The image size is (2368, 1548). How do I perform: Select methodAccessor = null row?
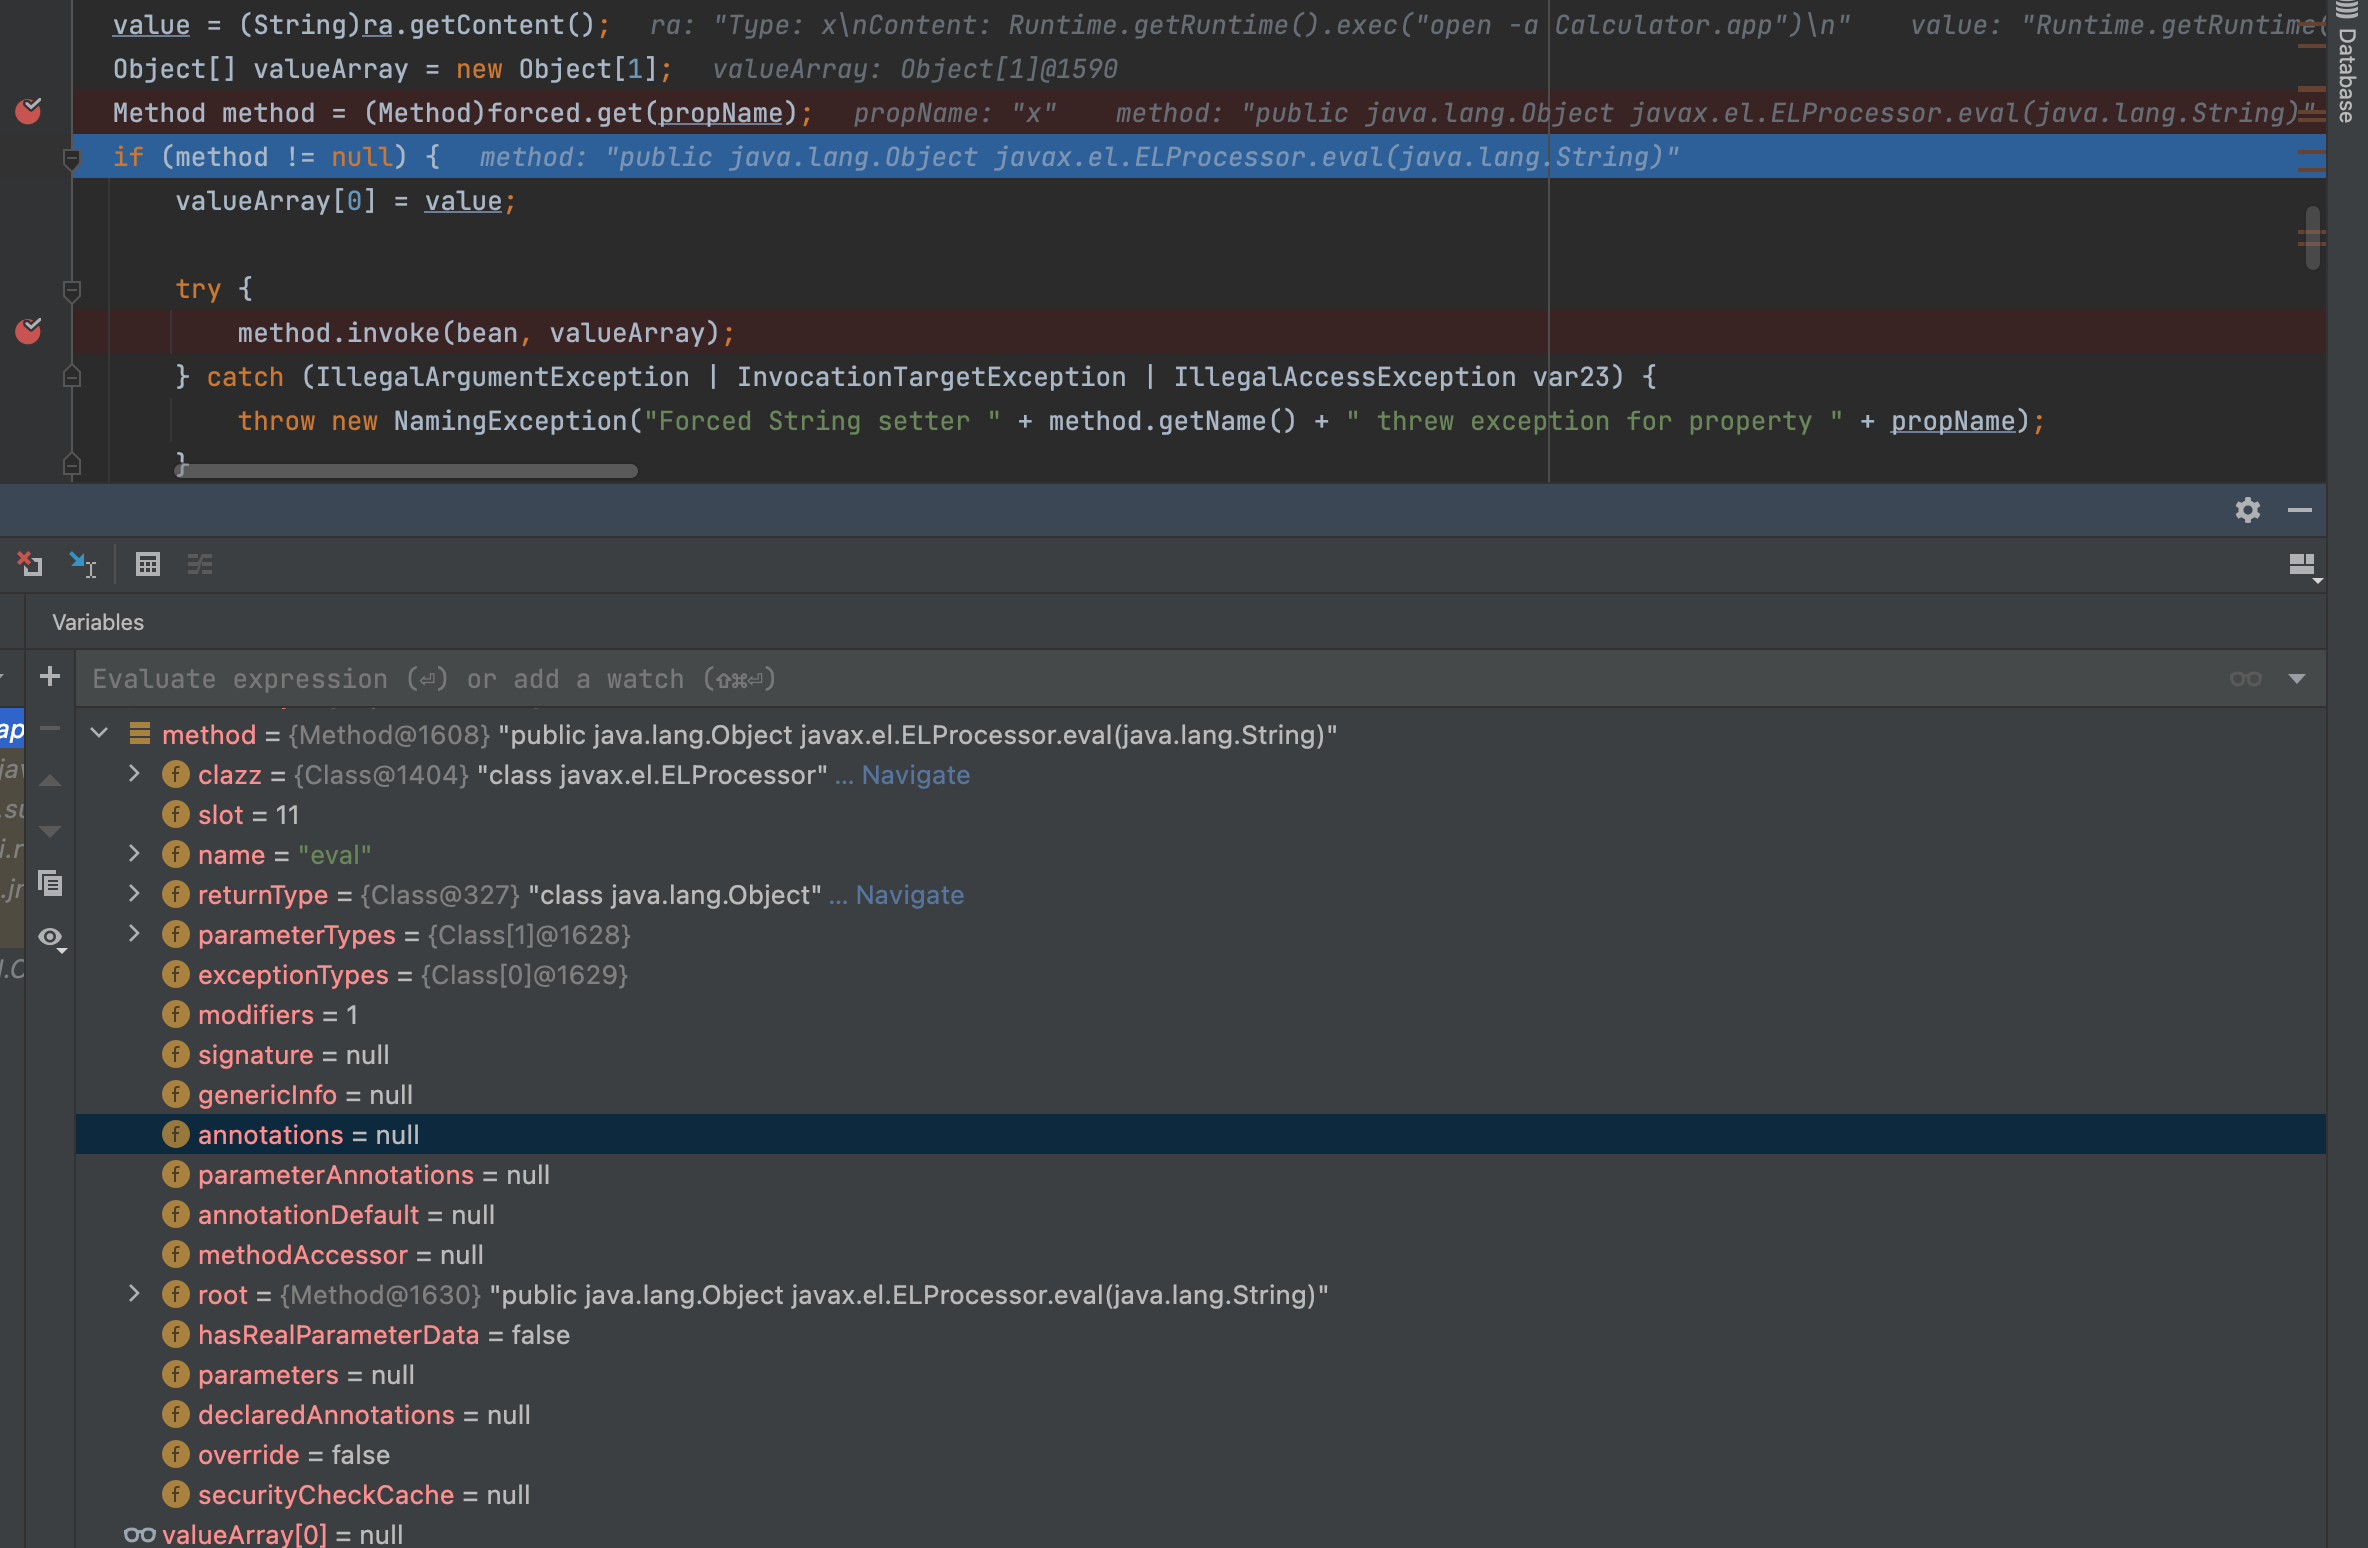pos(1200,1255)
